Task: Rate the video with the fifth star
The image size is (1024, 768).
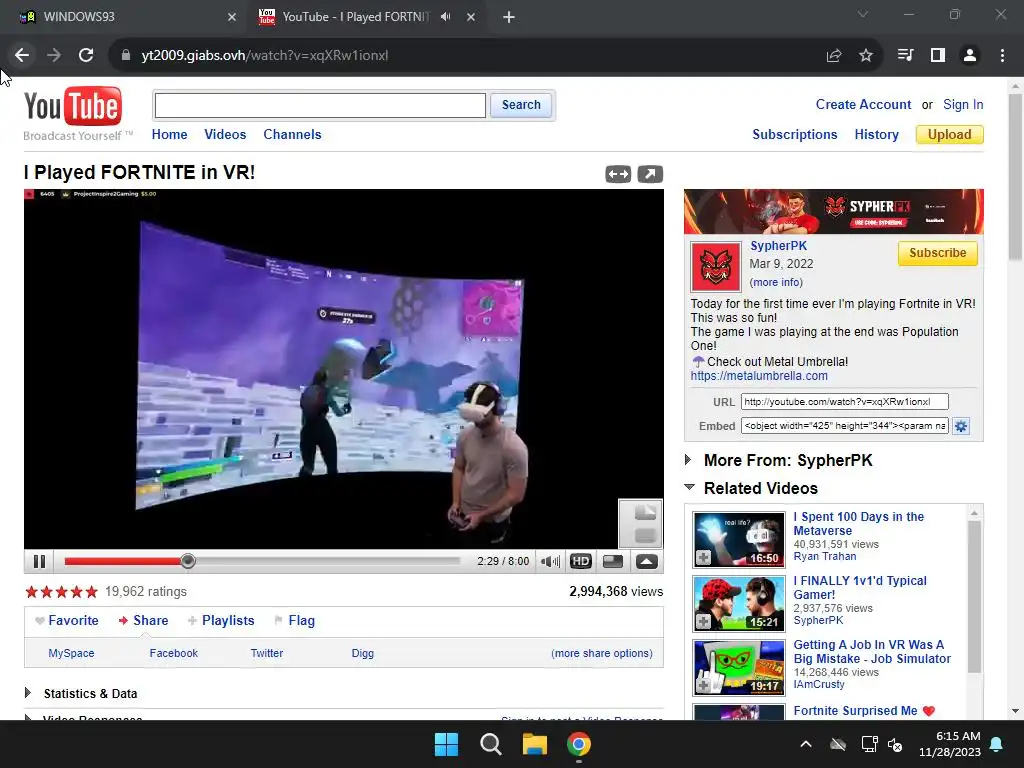Action: click(92, 592)
